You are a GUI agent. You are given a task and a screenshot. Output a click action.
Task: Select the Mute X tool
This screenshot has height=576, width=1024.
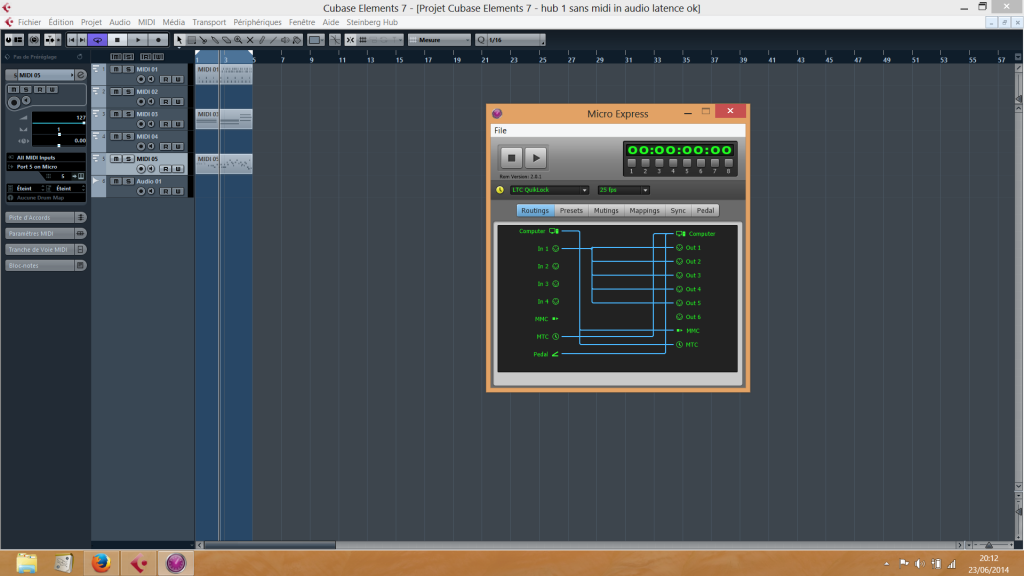click(x=250, y=40)
